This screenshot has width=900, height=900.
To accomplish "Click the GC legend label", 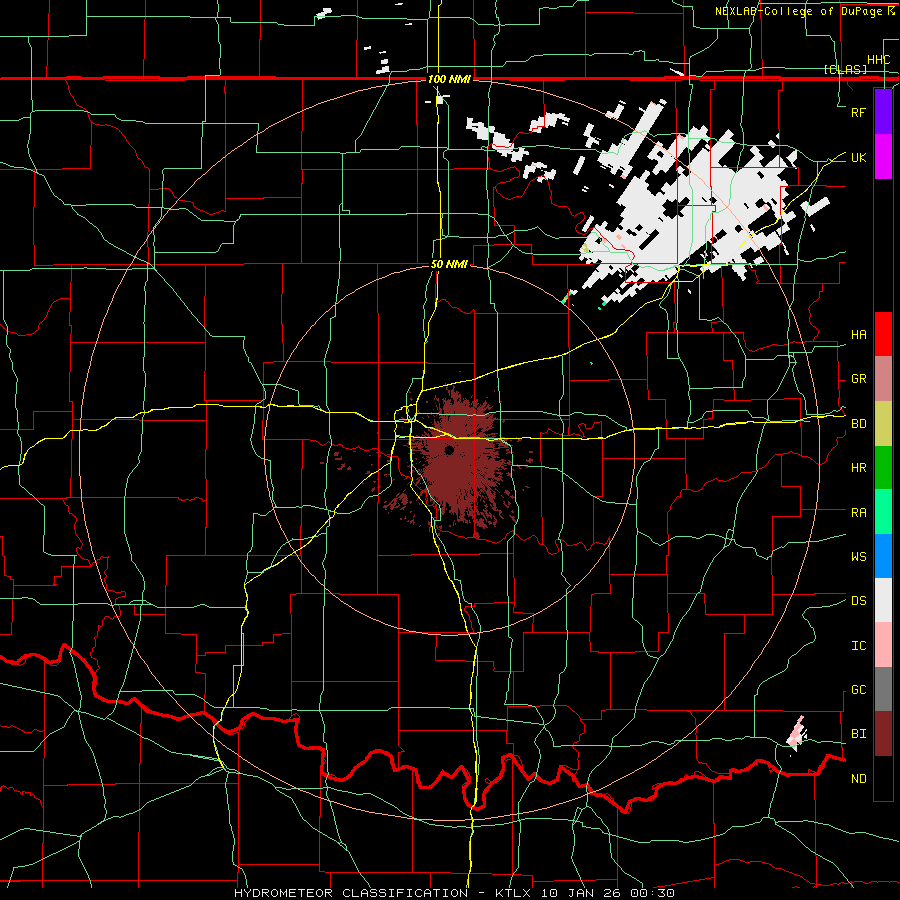I will 858,689.
